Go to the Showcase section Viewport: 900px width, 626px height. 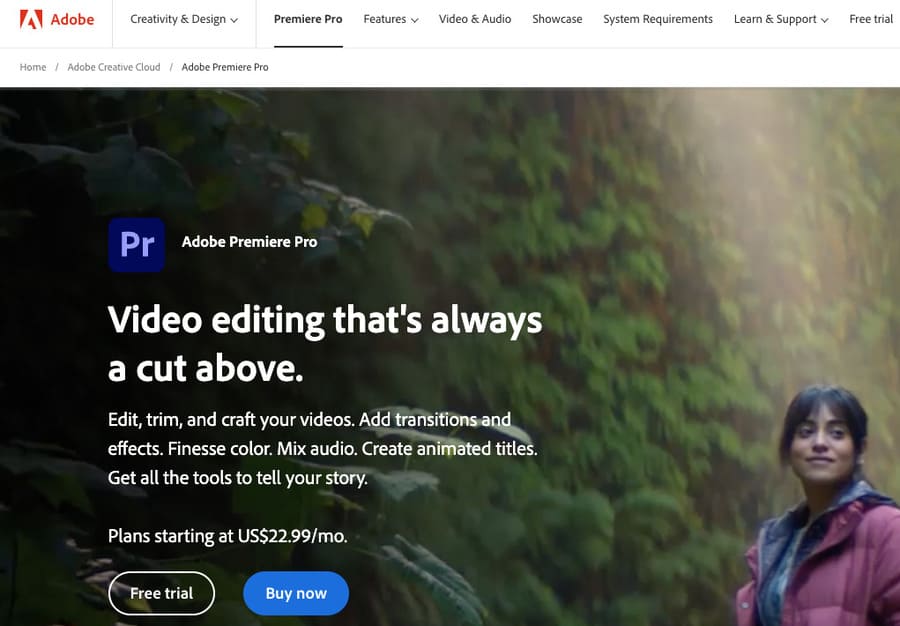(x=557, y=18)
